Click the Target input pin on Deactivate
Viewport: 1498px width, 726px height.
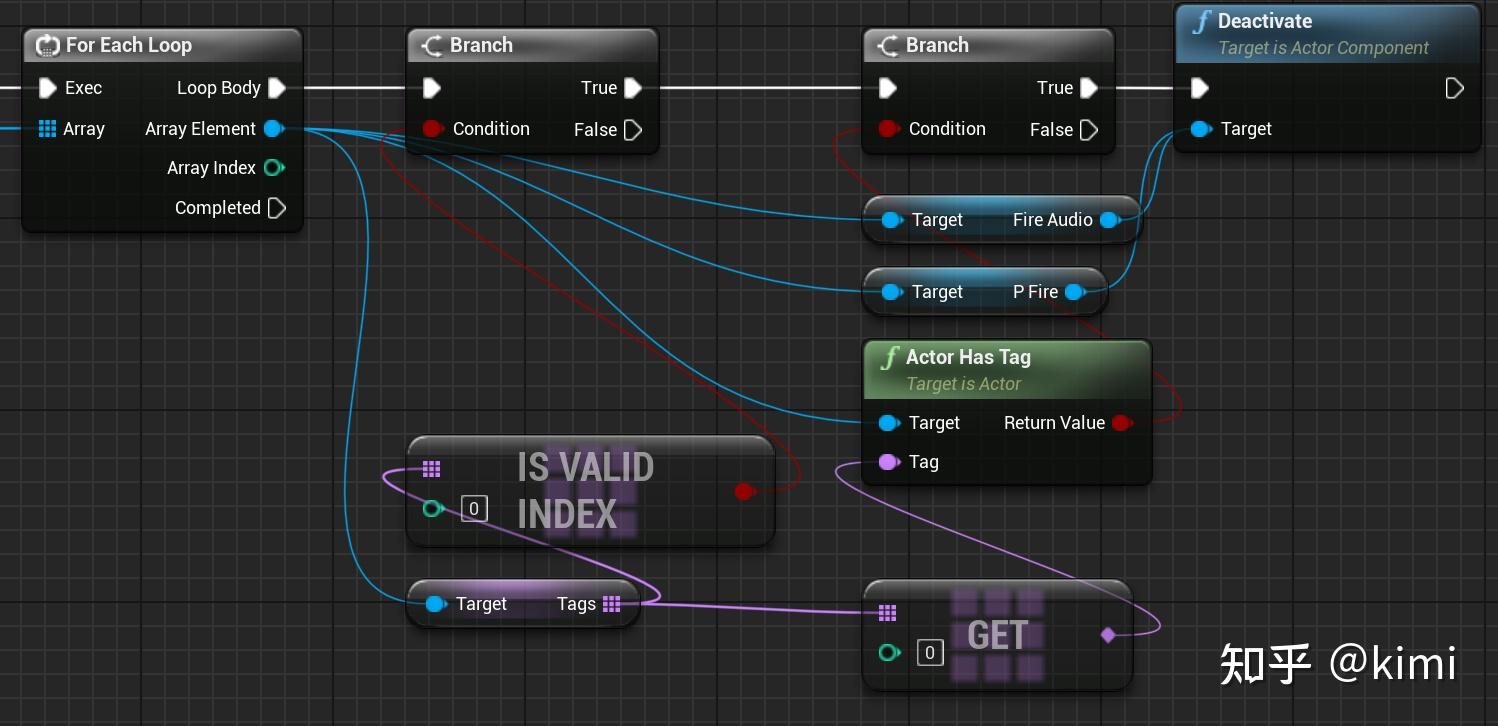click(x=1199, y=128)
